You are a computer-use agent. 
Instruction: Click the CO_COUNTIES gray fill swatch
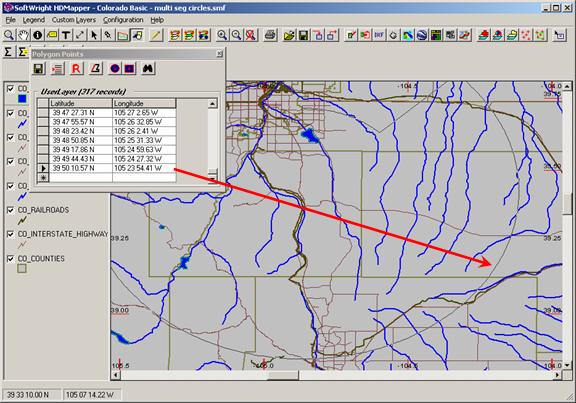22,269
